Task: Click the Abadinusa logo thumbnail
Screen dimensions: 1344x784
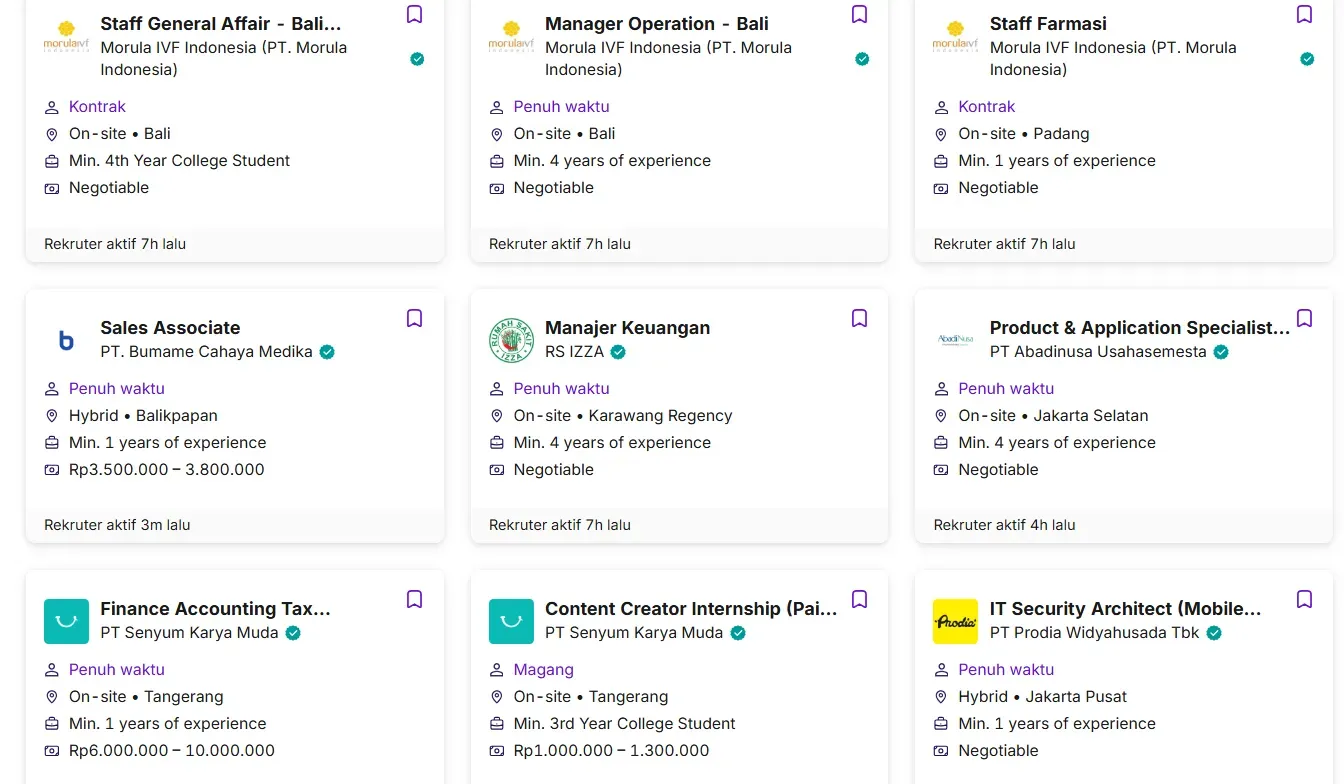Action: pyautogui.click(x=955, y=340)
